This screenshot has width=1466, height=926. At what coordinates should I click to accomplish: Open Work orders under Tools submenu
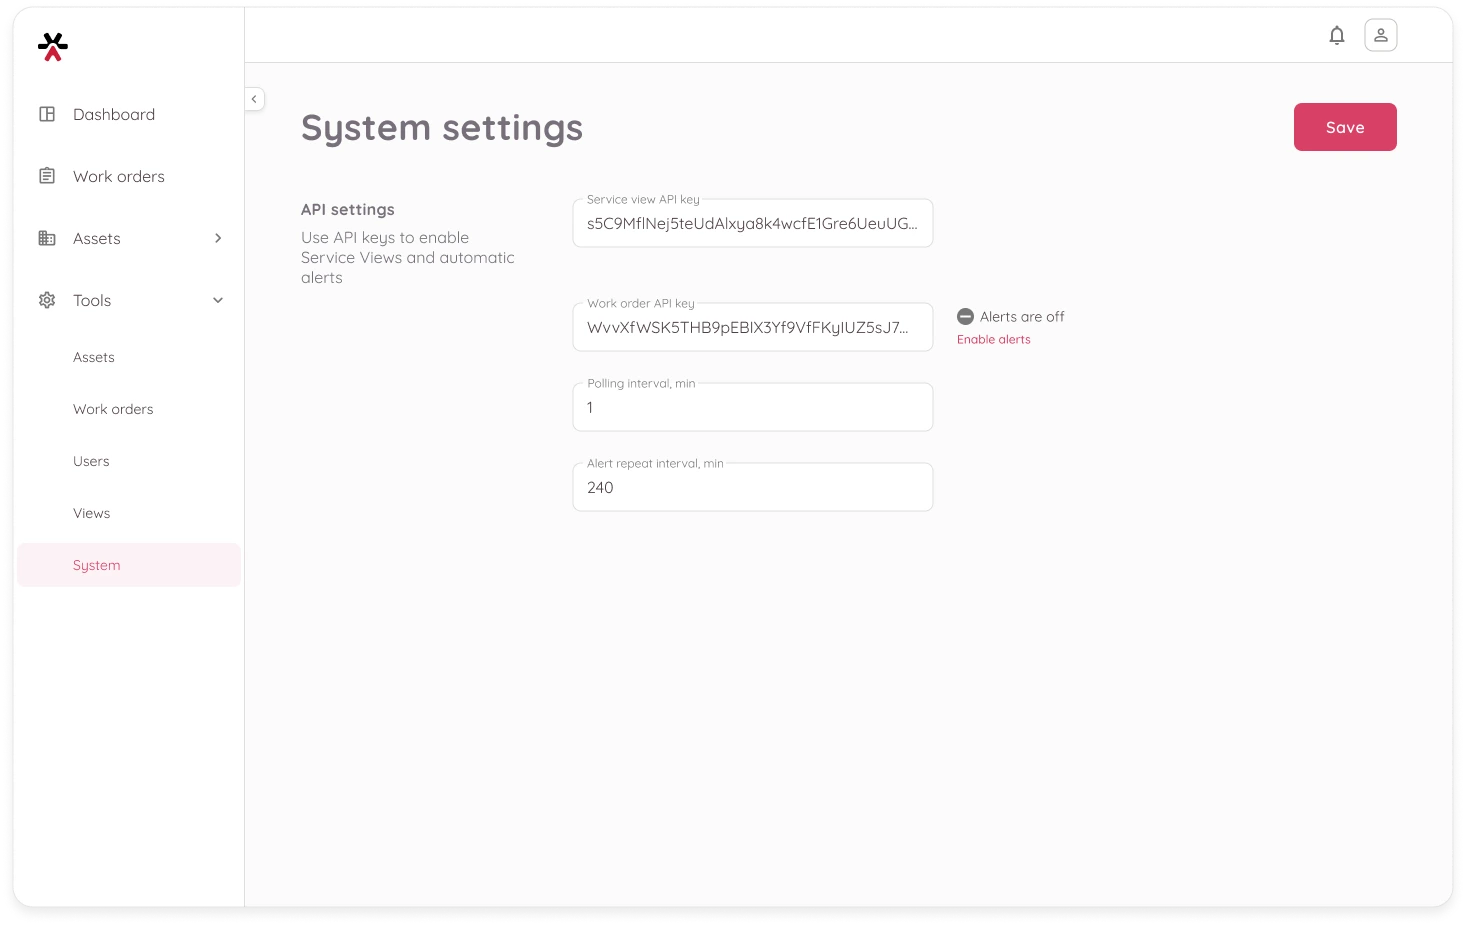(113, 409)
